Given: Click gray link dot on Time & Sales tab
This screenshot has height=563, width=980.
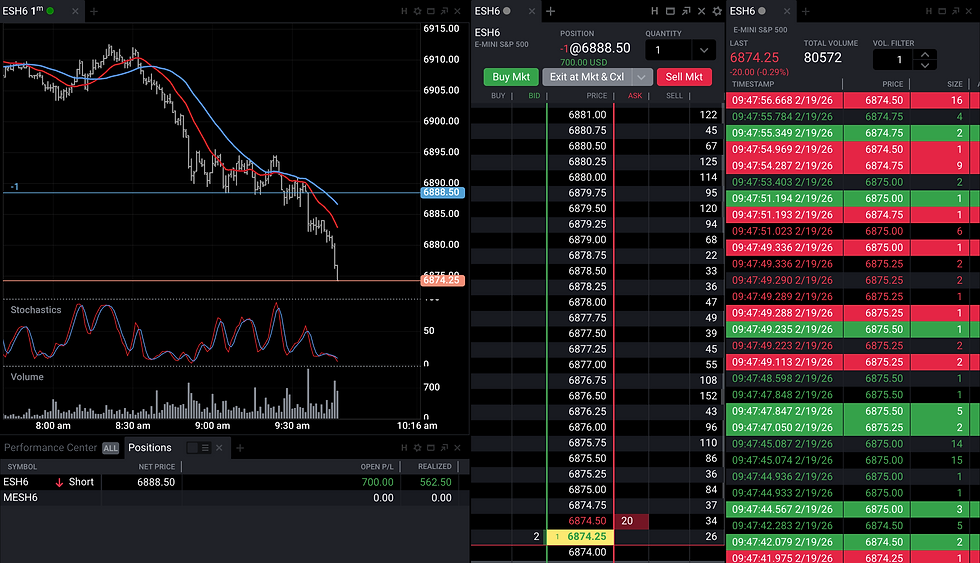Looking at the screenshot, I should tap(762, 11).
